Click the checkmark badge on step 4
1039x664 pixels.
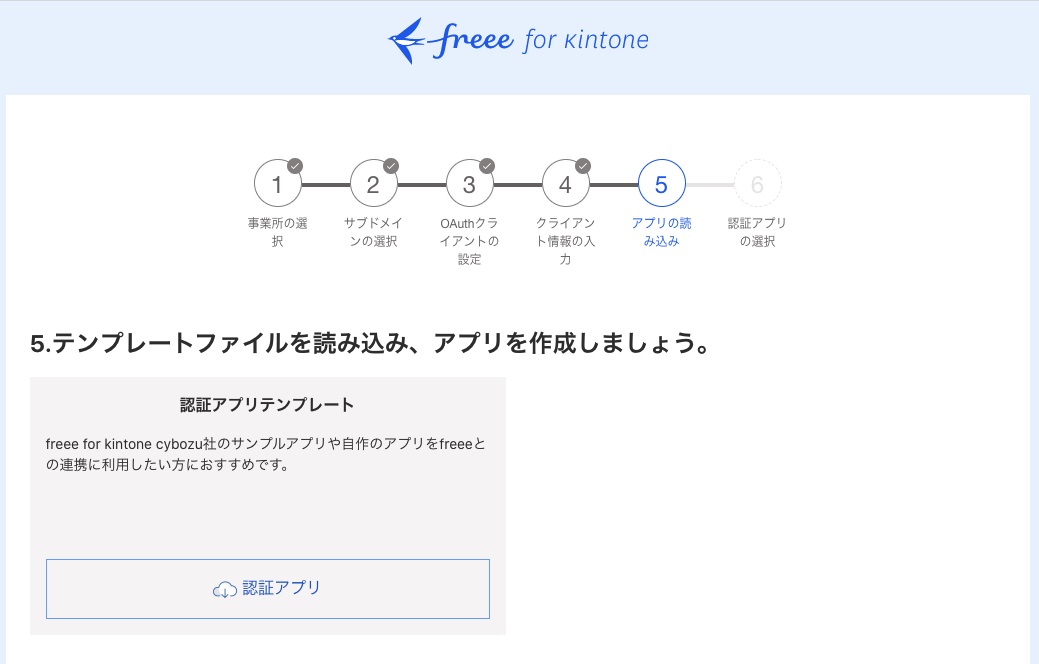point(583,166)
